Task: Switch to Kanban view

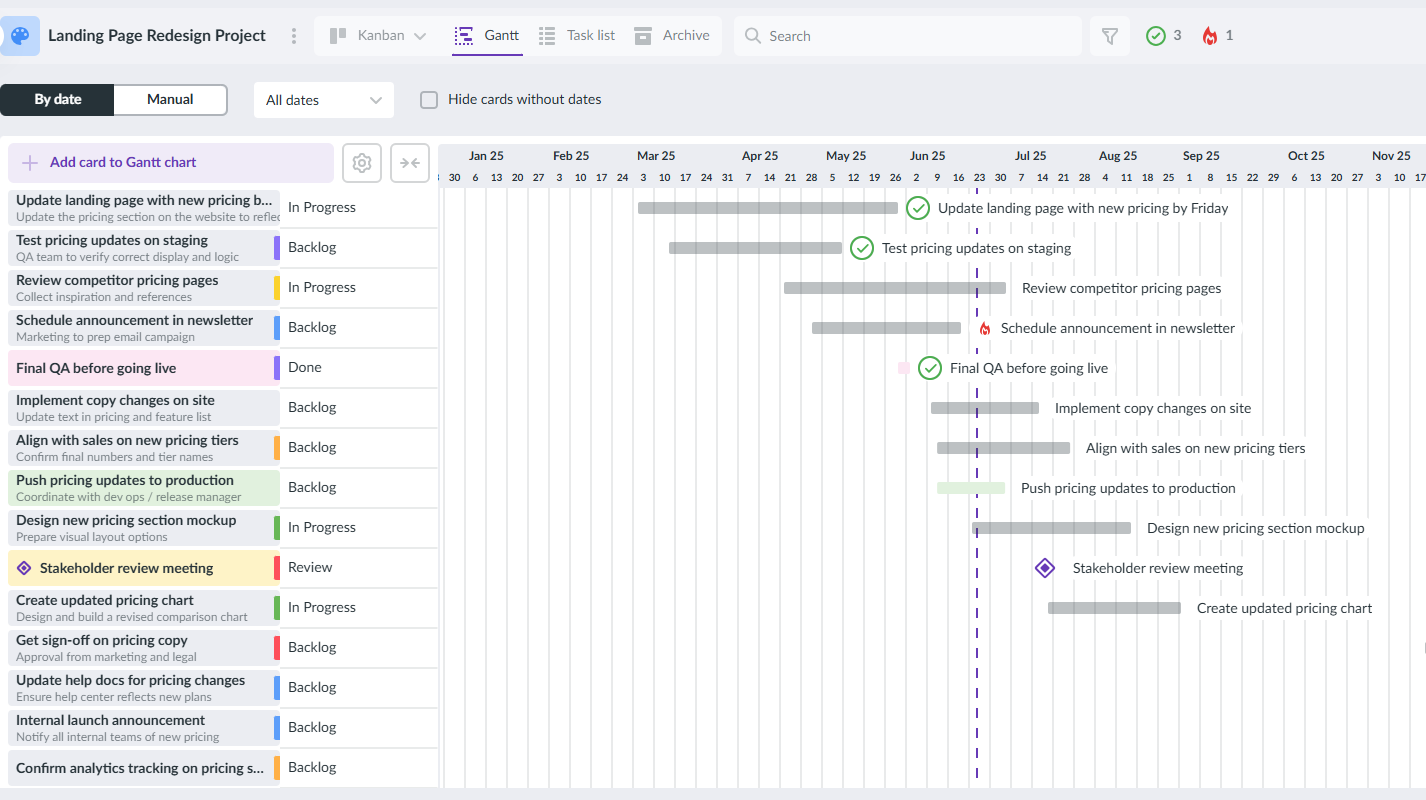Action: (x=367, y=36)
